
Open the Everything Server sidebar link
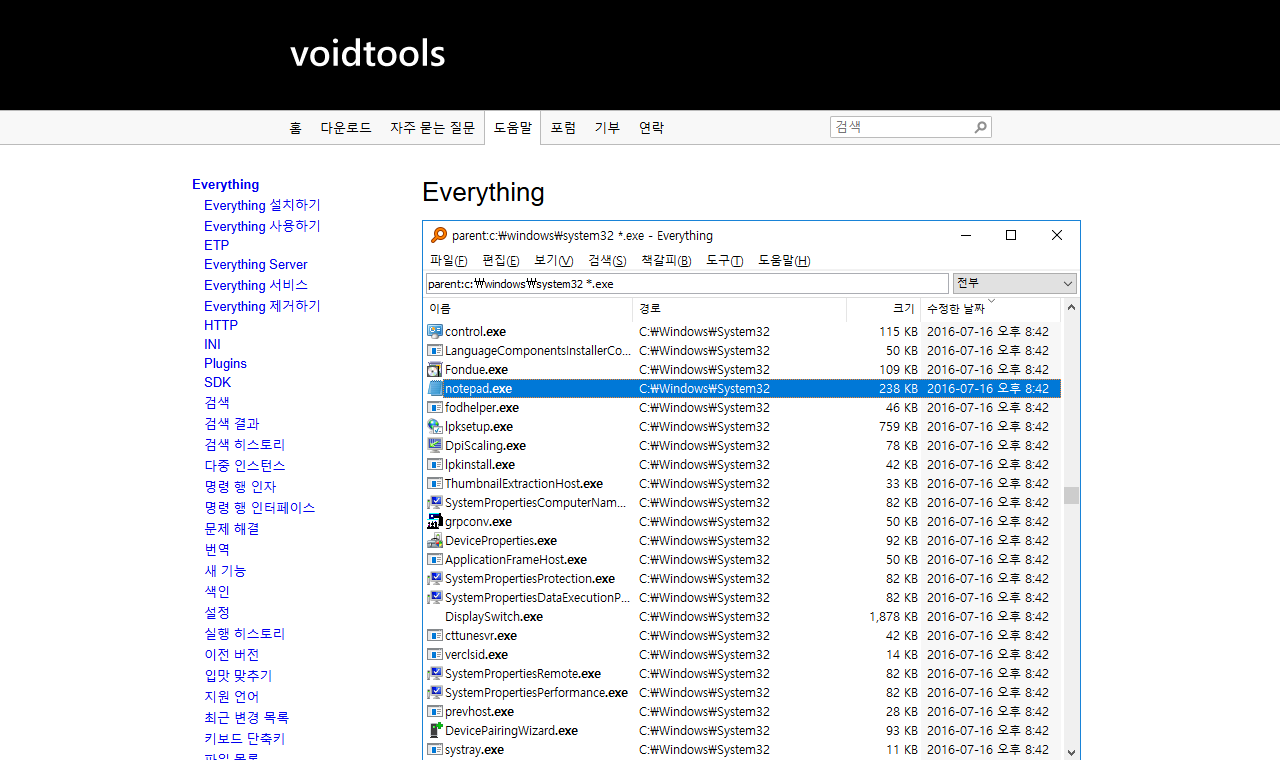(x=255, y=264)
